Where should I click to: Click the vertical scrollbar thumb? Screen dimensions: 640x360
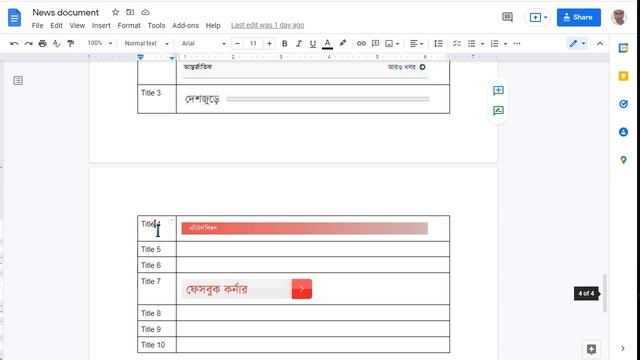(605, 293)
